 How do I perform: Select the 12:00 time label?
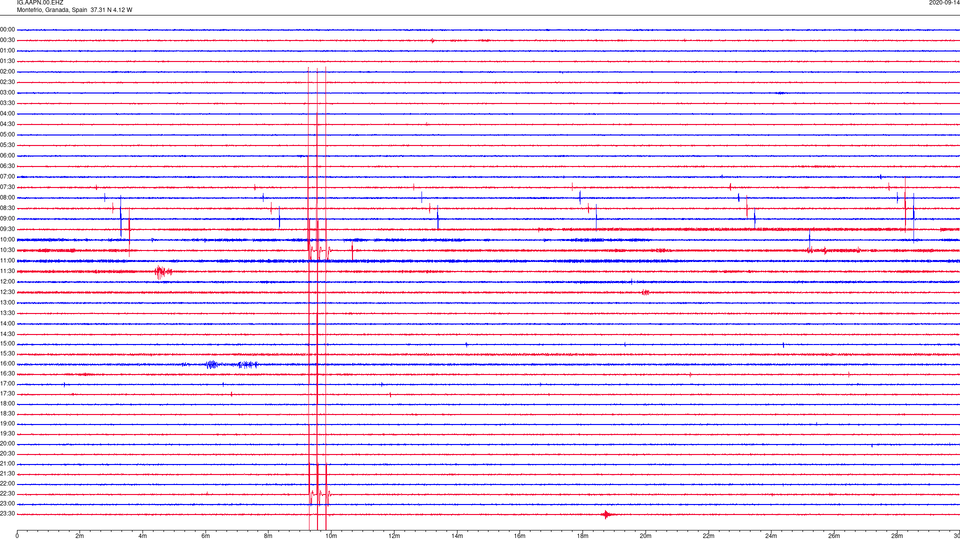pos(7,282)
